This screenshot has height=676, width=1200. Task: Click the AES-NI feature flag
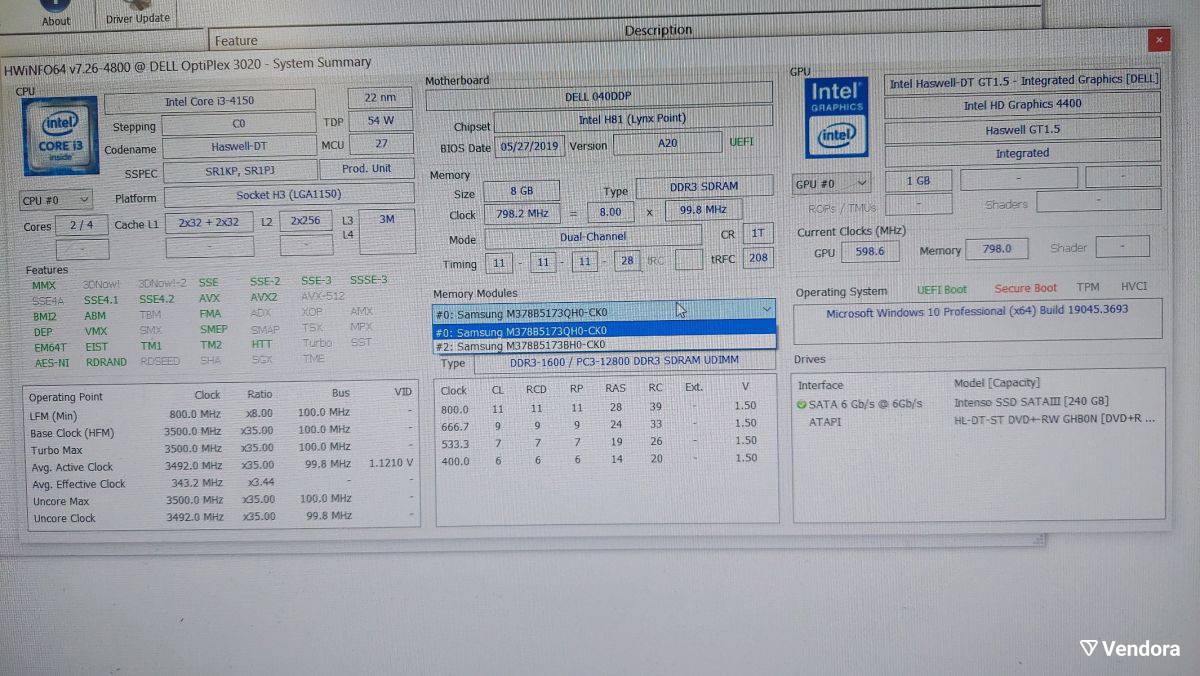tap(52, 362)
